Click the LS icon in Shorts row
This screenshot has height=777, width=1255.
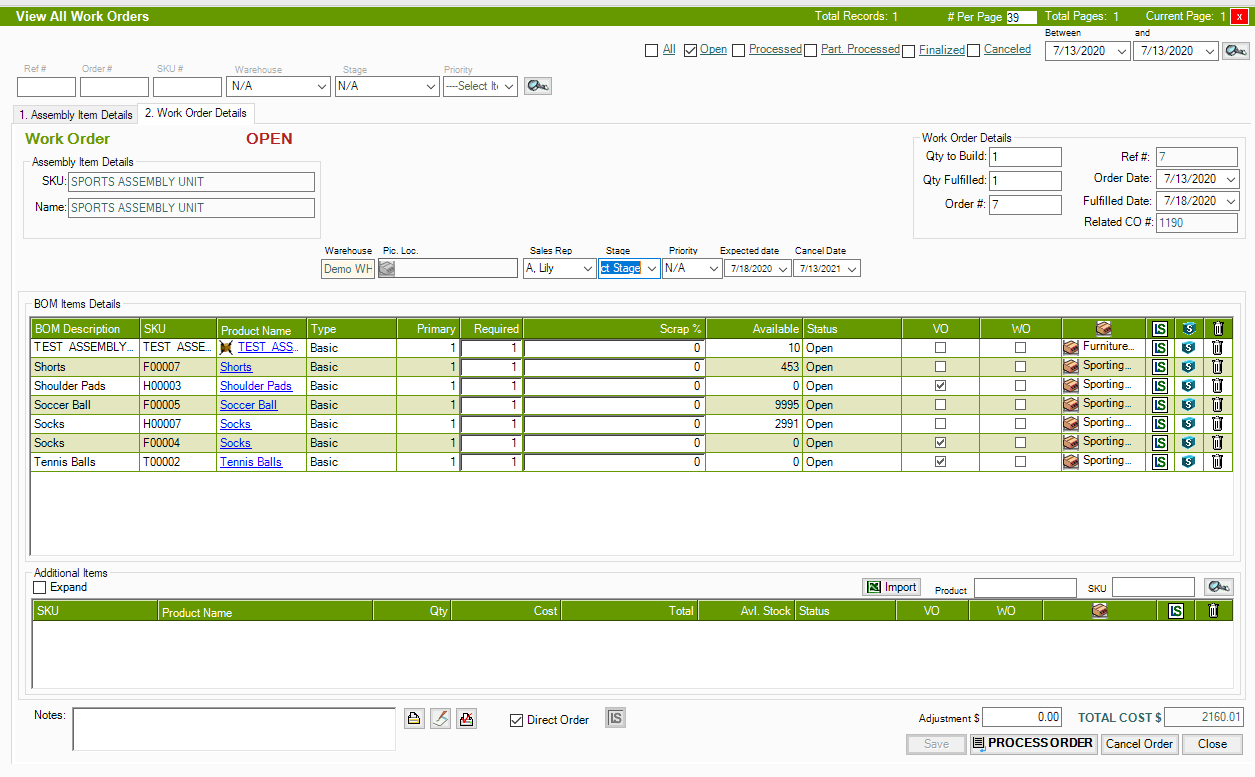(x=1160, y=367)
